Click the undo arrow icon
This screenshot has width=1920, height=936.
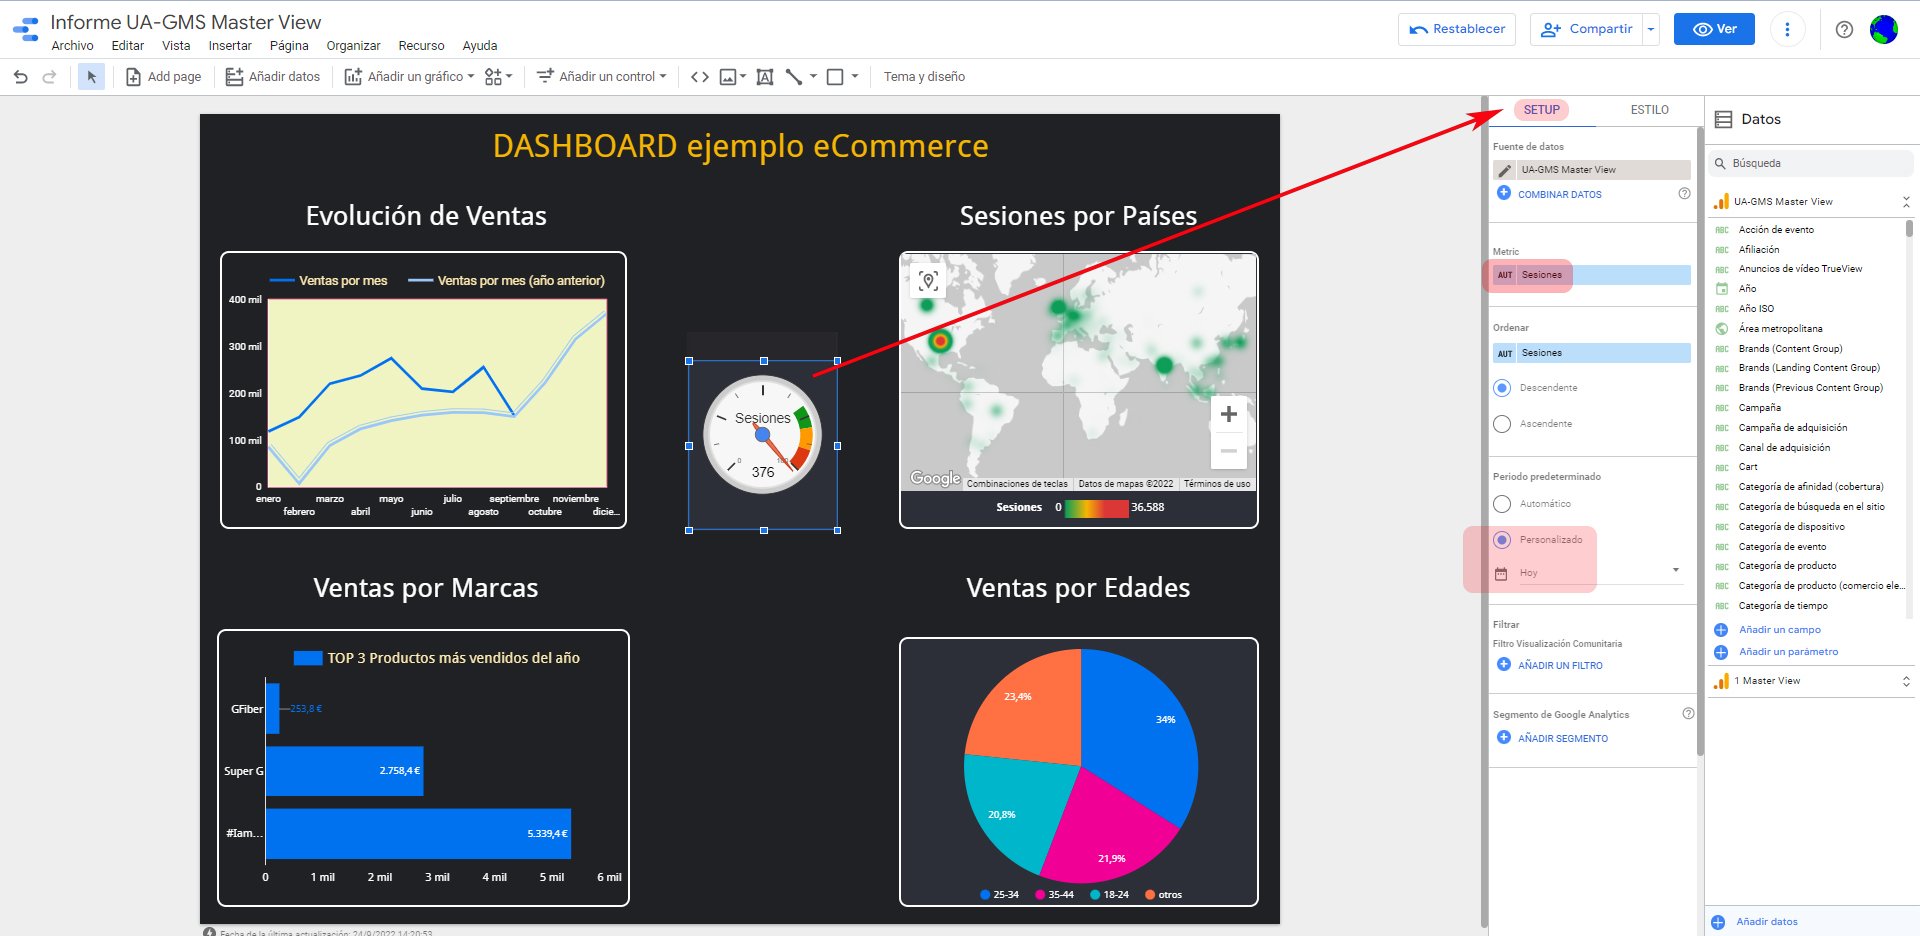click(x=20, y=77)
